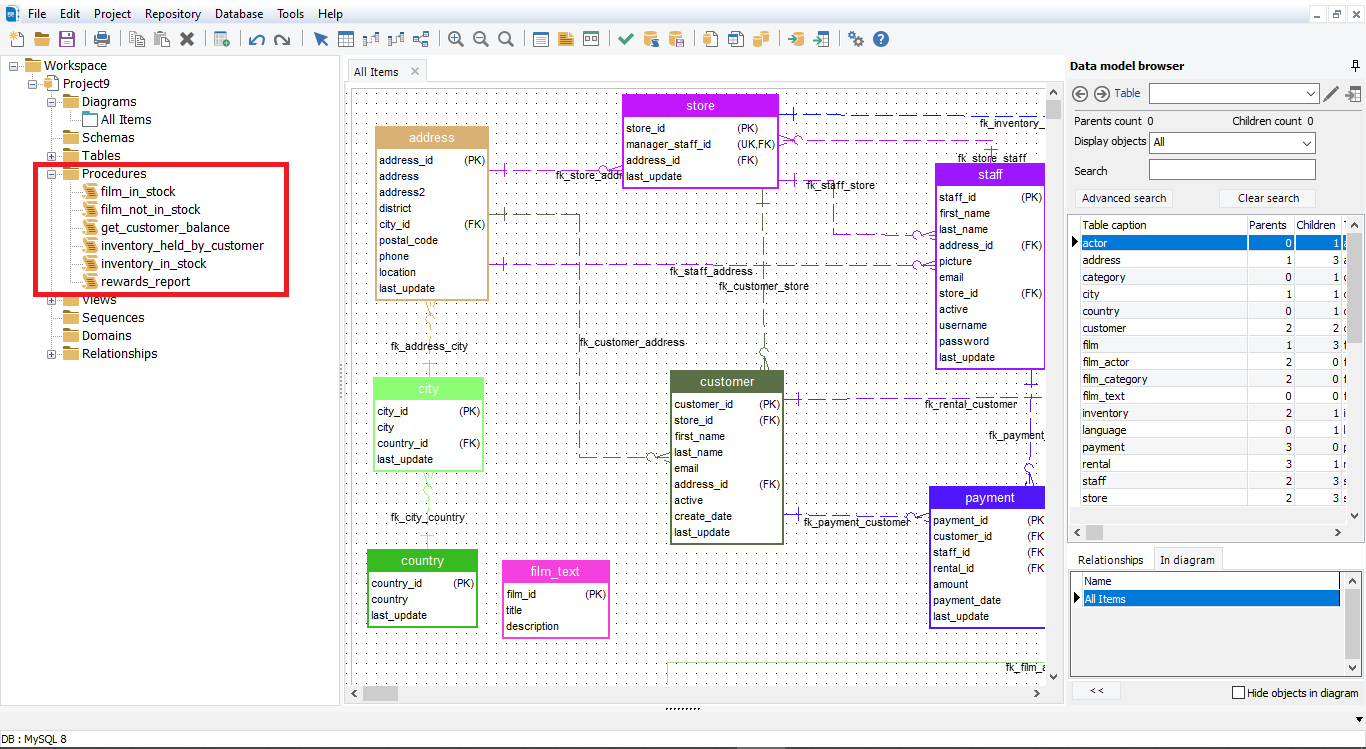Zoom in using the magnifier plus icon
Viewport: 1366px width, 749px height.
point(456,39)
